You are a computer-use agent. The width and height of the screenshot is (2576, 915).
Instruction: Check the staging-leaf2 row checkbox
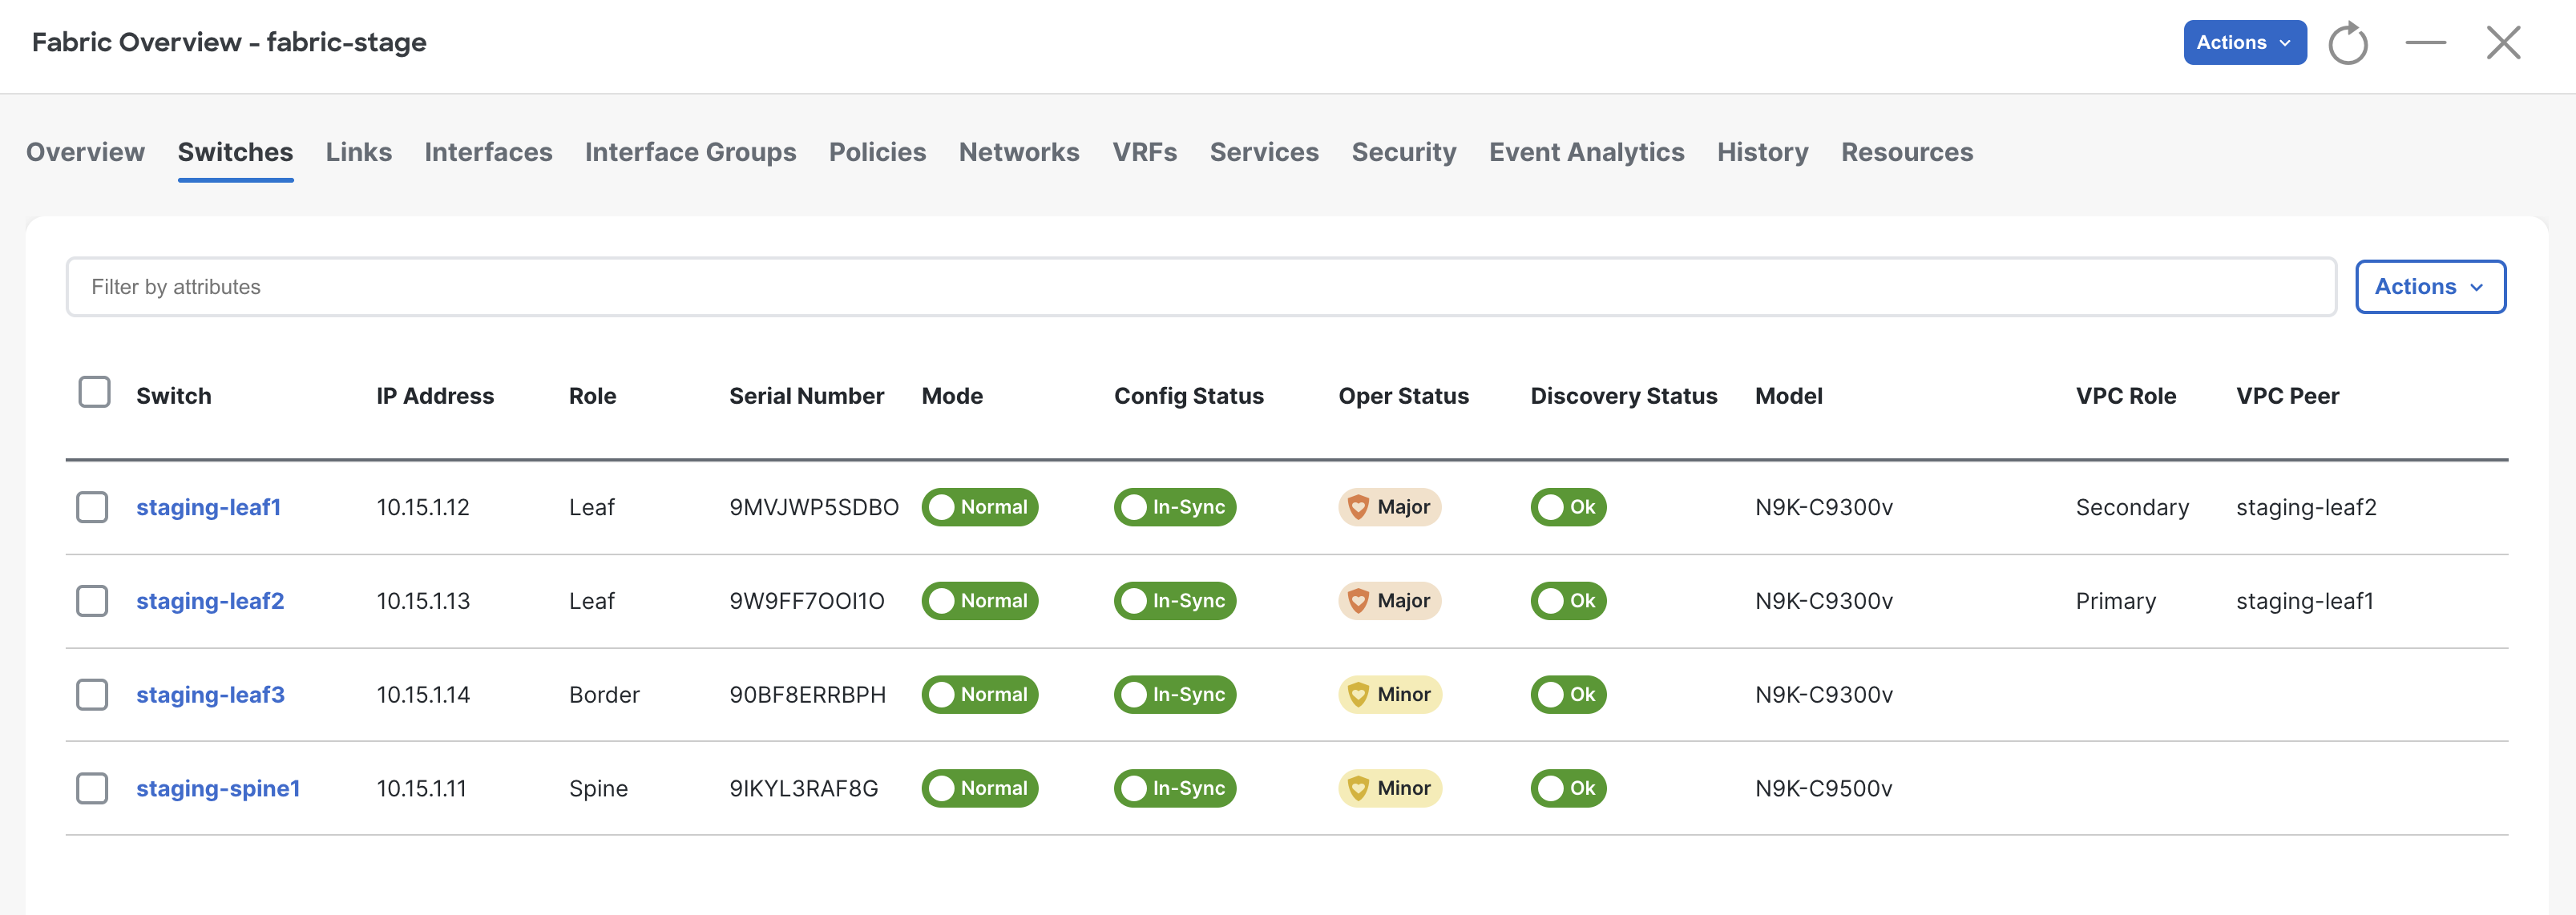point(92,601)
